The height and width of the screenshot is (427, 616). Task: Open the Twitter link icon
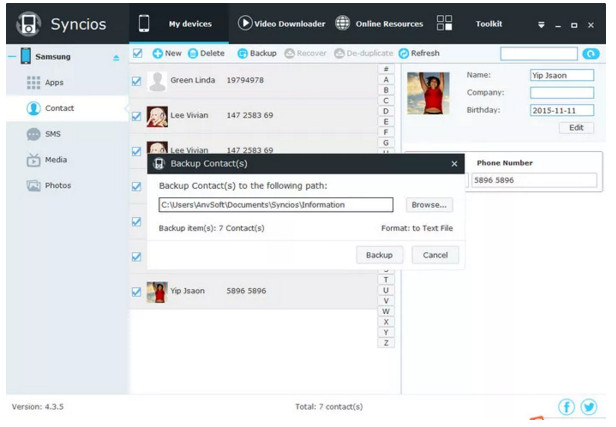[x=589, y=407]
